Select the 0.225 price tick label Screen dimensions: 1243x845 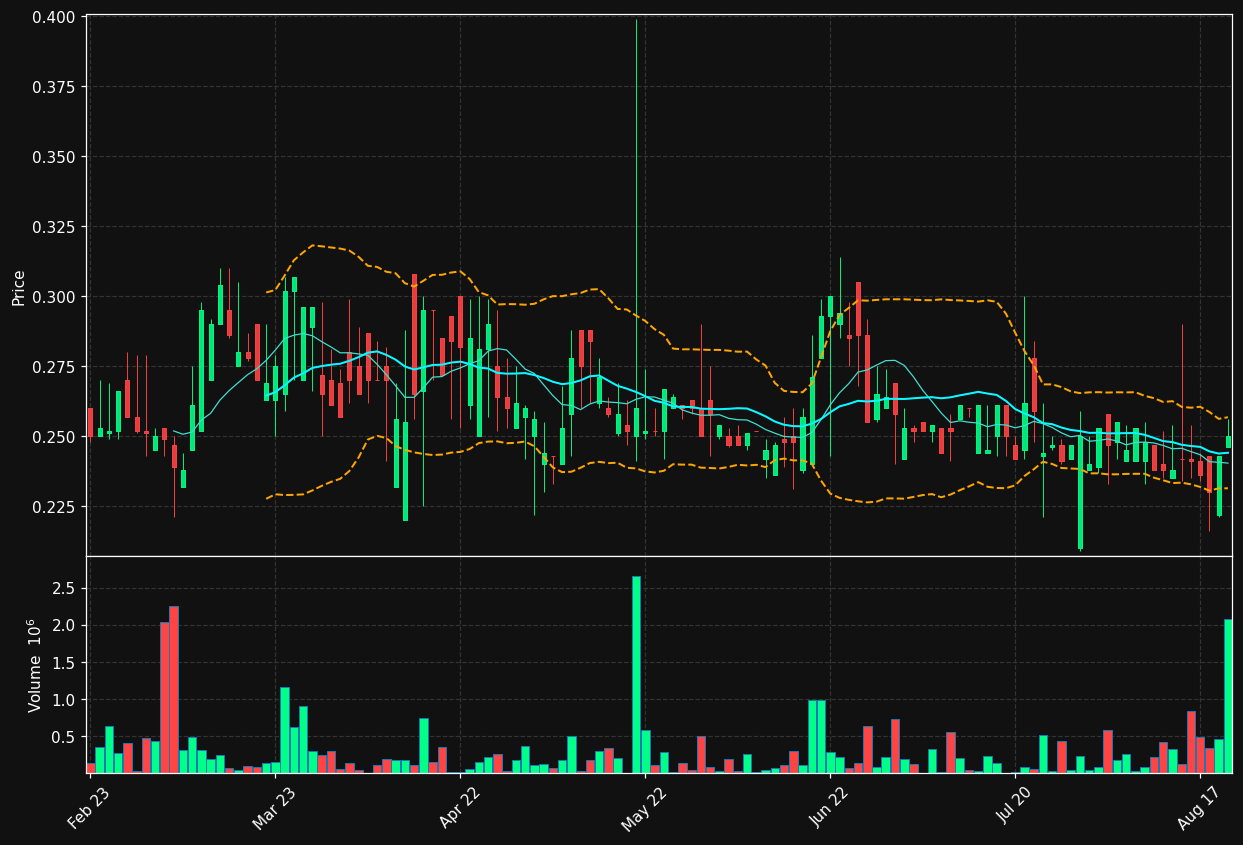(54, 507)
